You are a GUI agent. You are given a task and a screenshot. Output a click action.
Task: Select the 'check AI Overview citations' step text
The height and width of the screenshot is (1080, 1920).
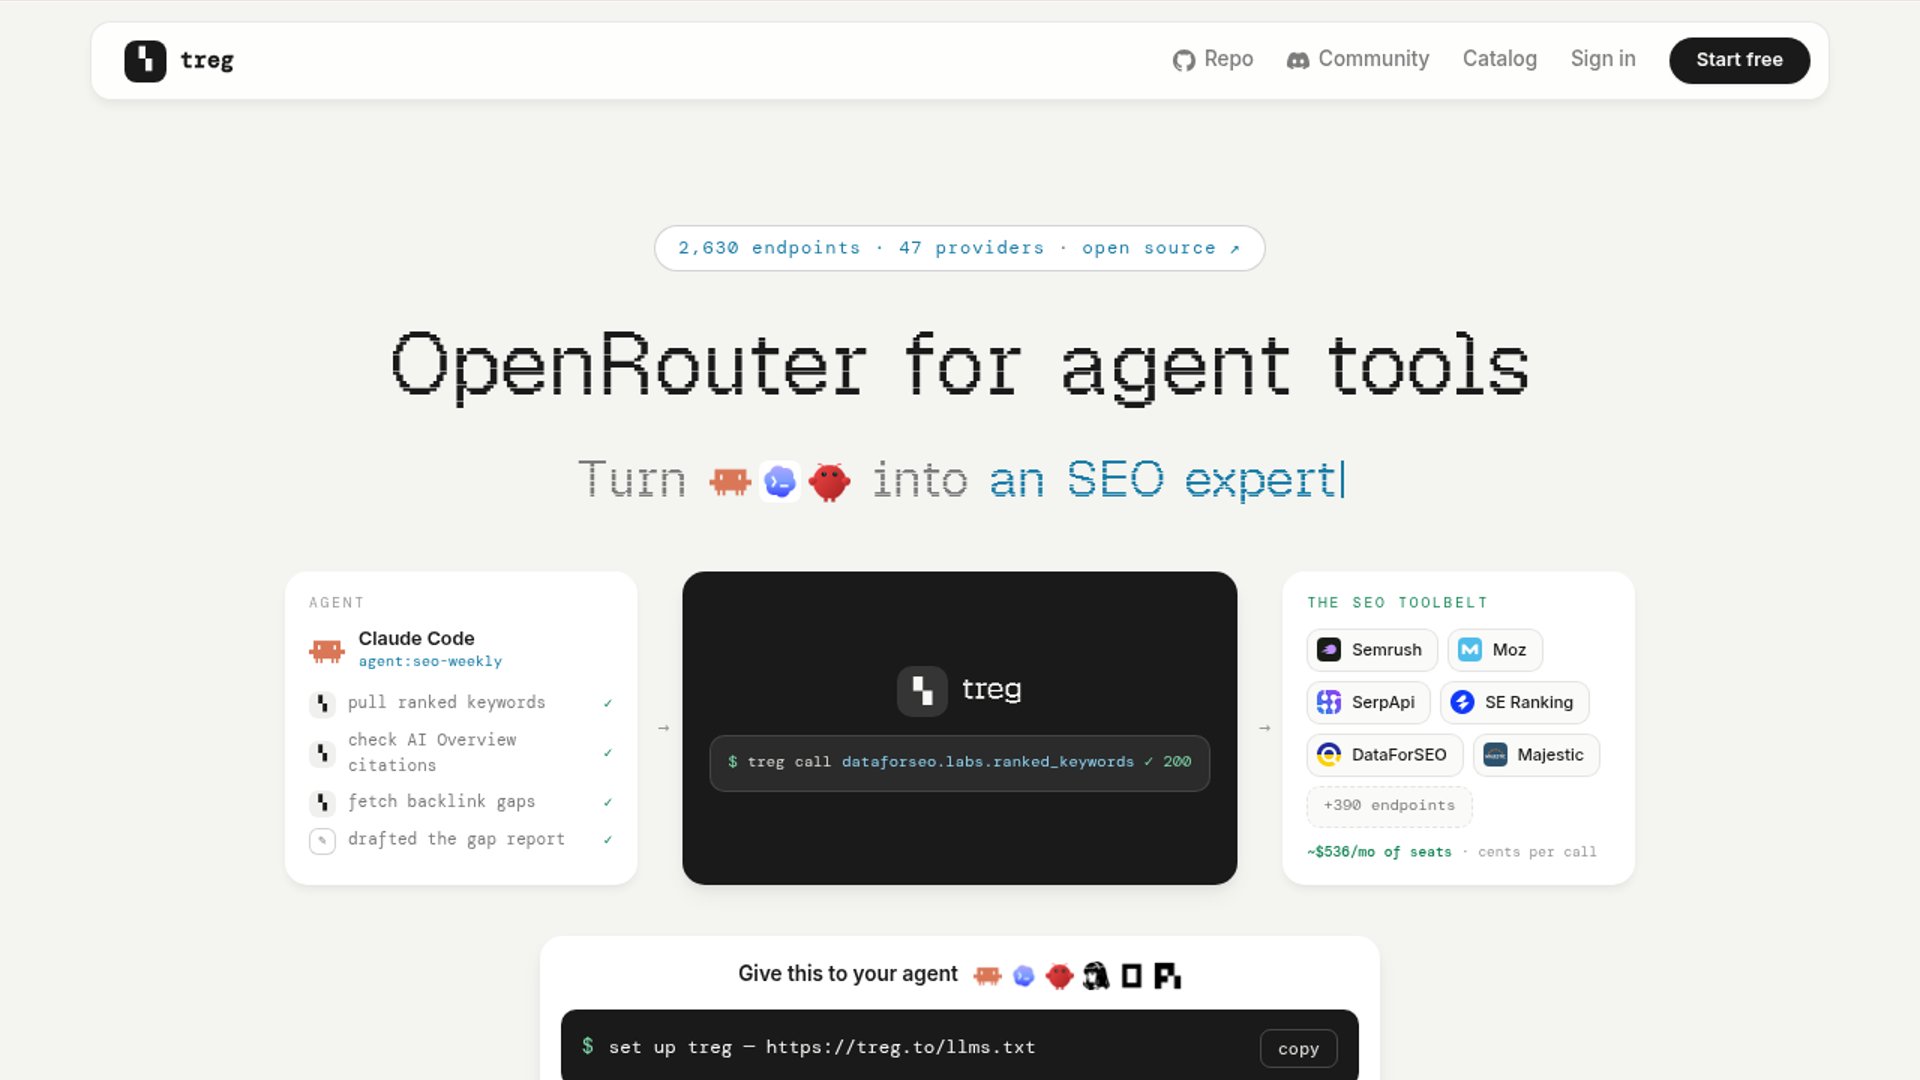pos(432,752)
